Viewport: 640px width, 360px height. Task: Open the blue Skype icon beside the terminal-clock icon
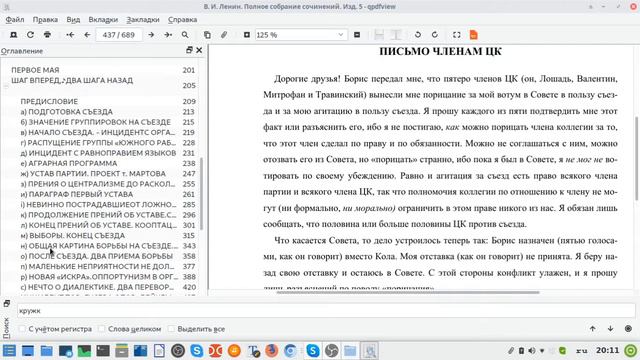click(x=197, y=351)
